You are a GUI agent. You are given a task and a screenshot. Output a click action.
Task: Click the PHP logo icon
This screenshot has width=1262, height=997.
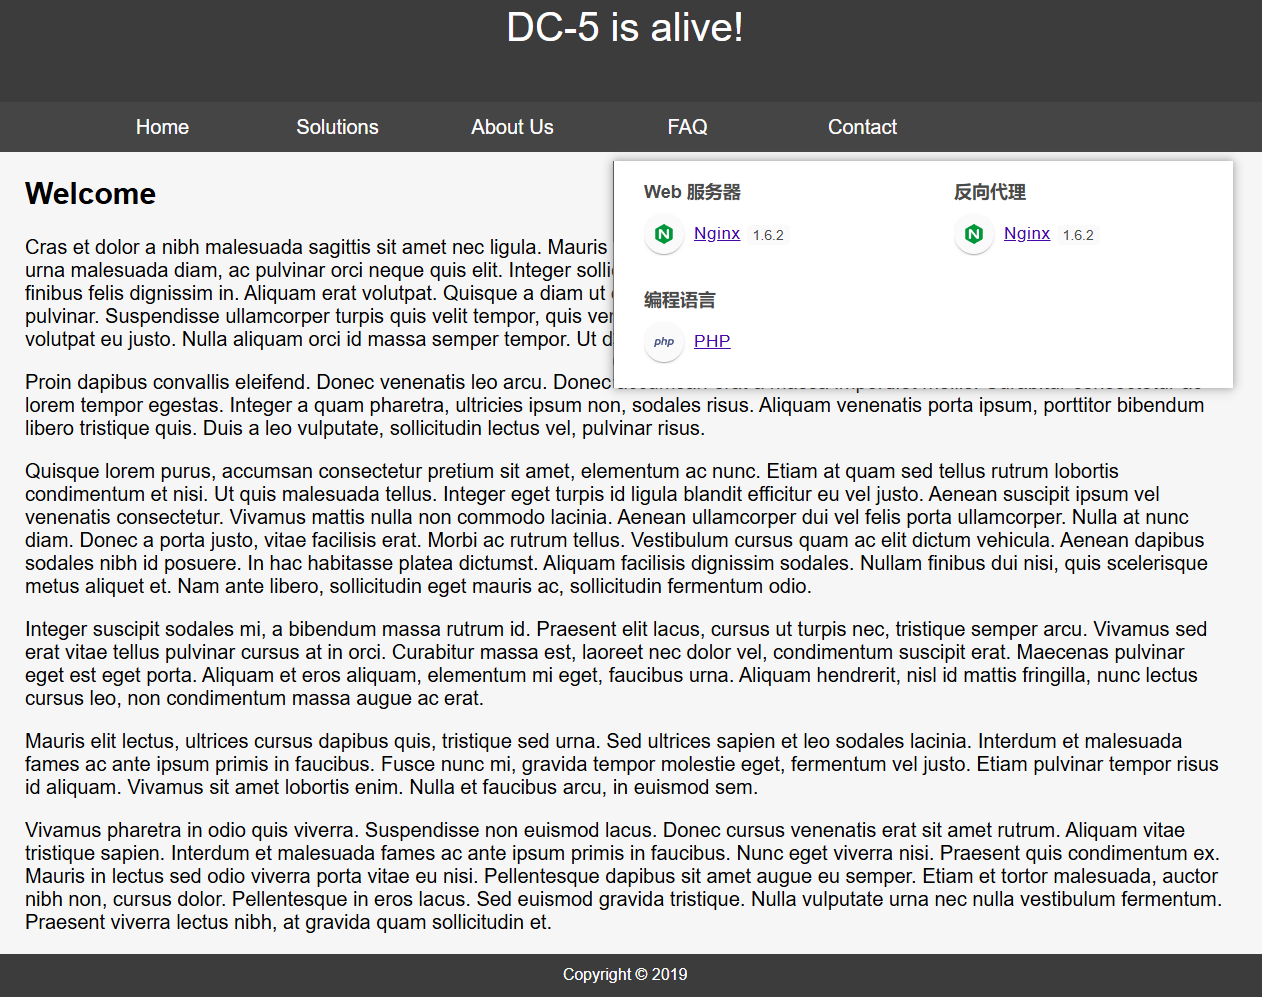tap(664, 342)
